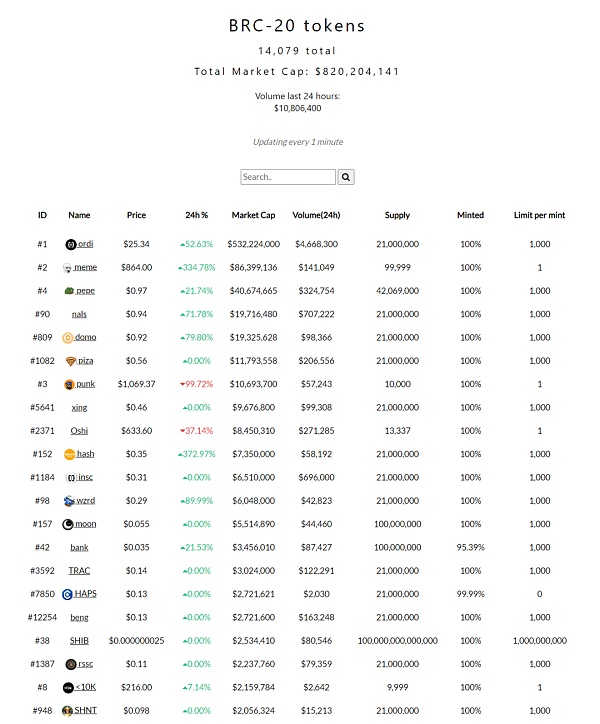Sort by Volume(24h) column header
600x724 pixels.
coord(316,215)
